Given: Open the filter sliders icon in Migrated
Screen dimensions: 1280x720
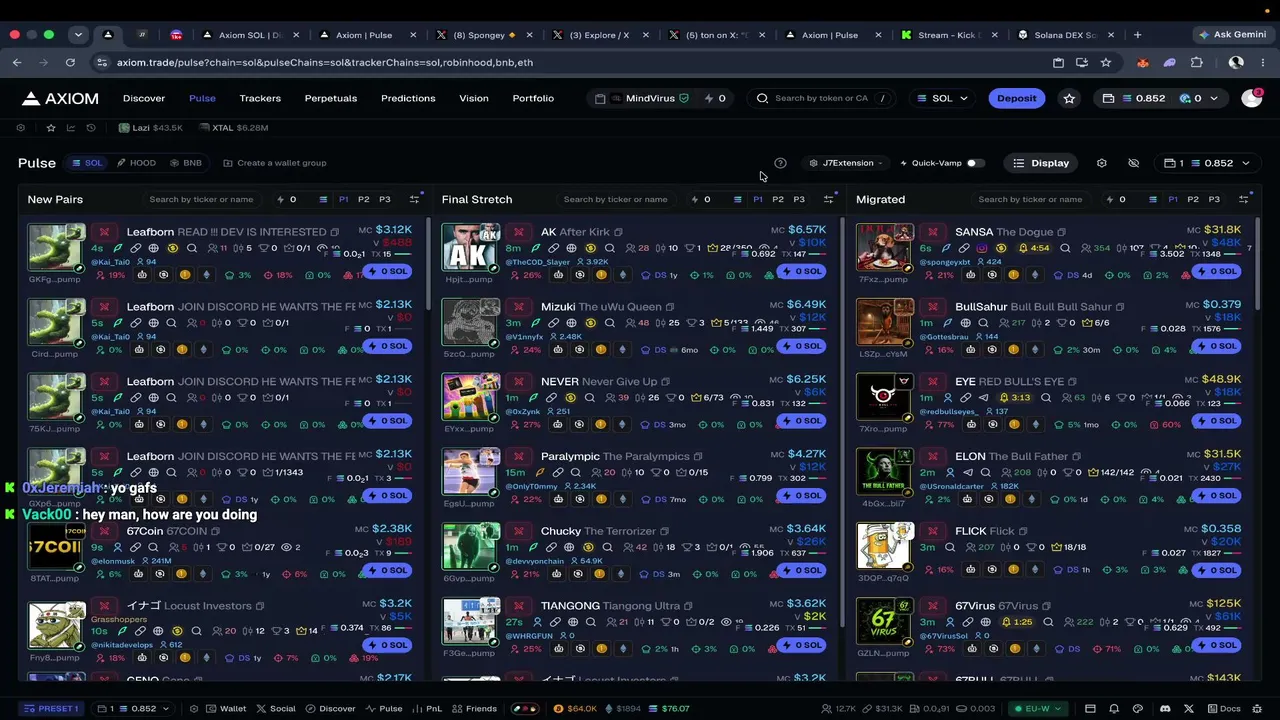Looking at the screenshot, I should tap(1243, 199).
